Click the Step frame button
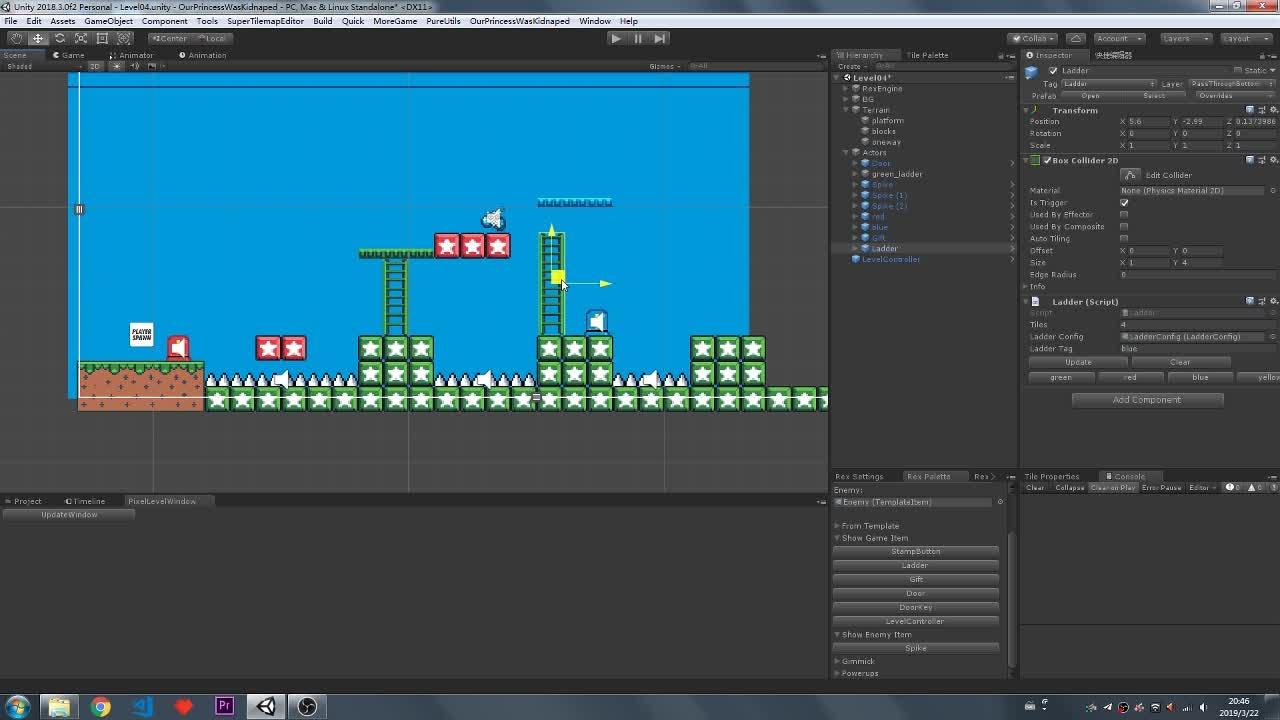The image size is (1280, 720). point(660,38)
